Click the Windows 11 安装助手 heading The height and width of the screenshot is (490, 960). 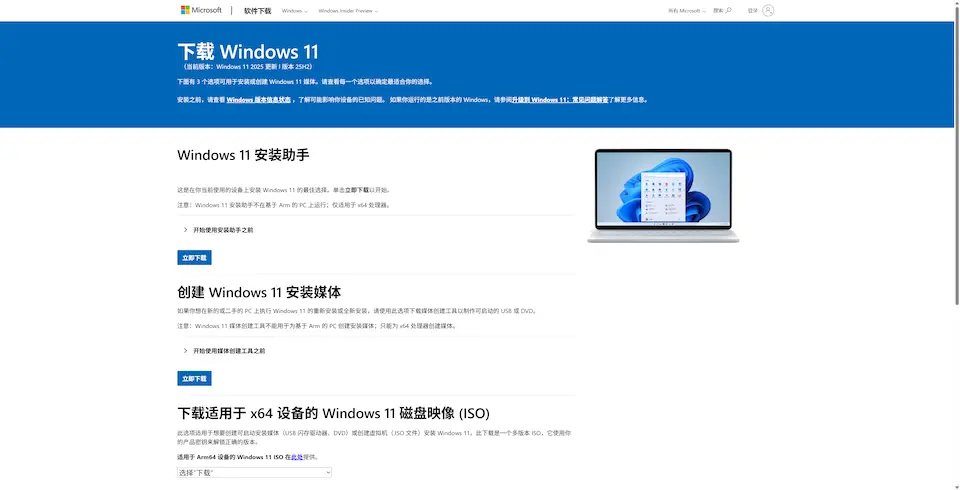point(243,155)
